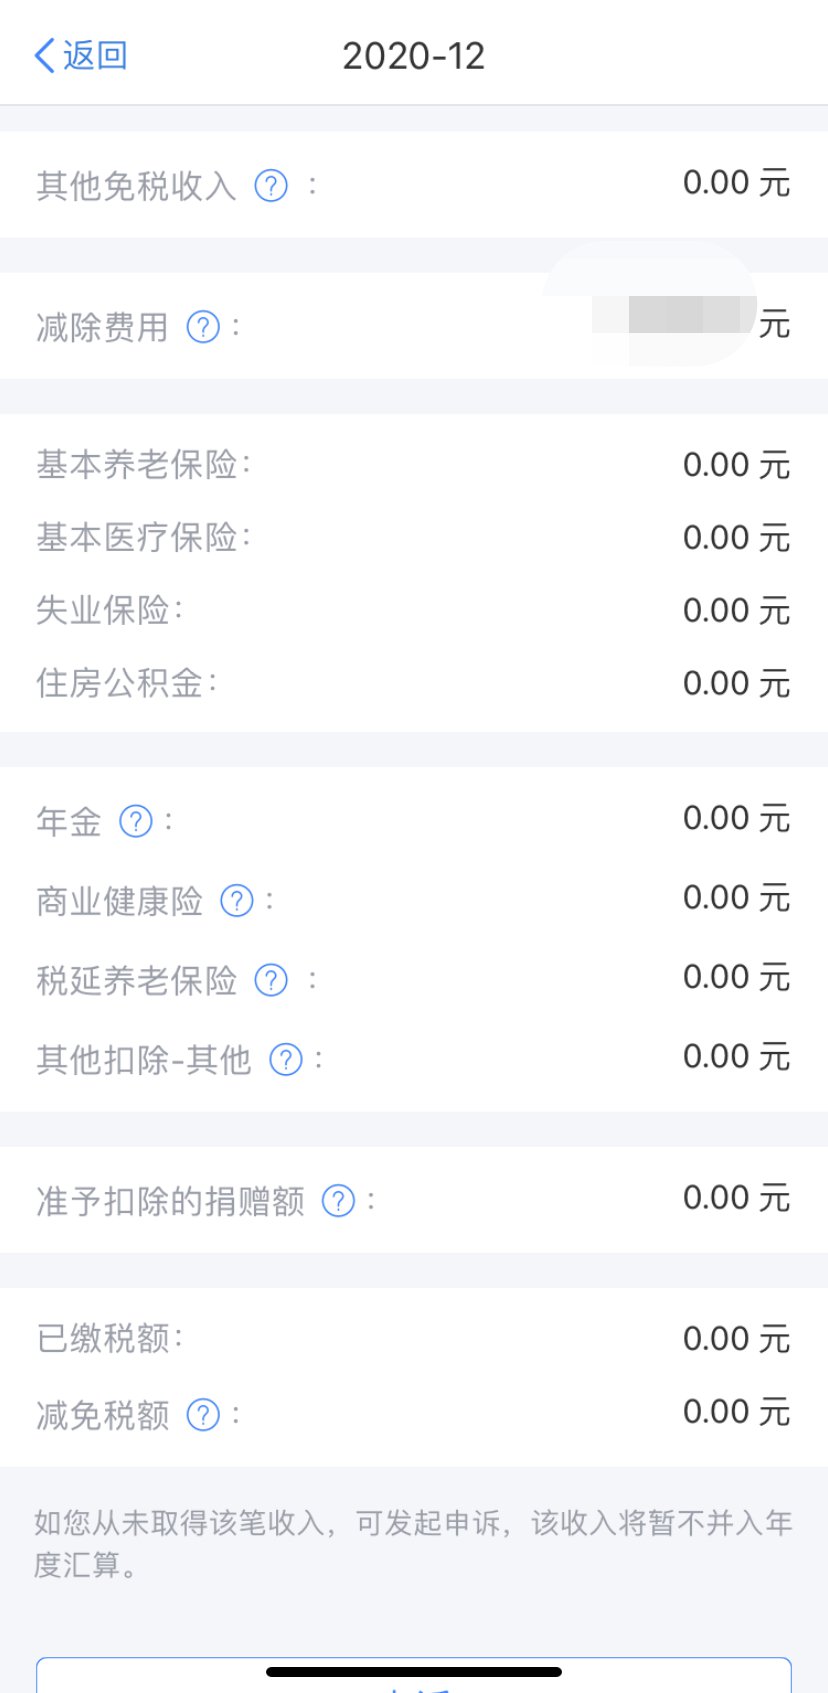828x1693 pixels.
Task: Show info for 其他扣除-其他
Action: point(286,1060)
